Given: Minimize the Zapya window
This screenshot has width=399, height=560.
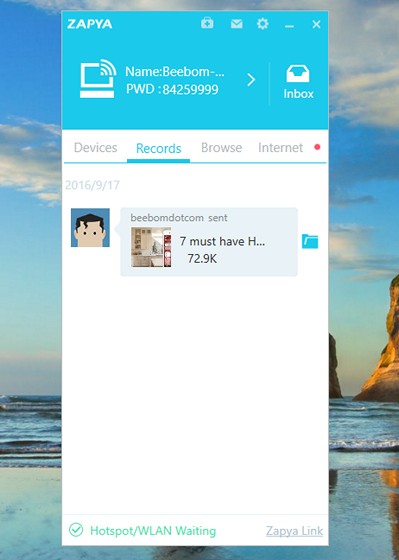Looking at the screenshot, I should pyautogui.click(x=289, y=26).
